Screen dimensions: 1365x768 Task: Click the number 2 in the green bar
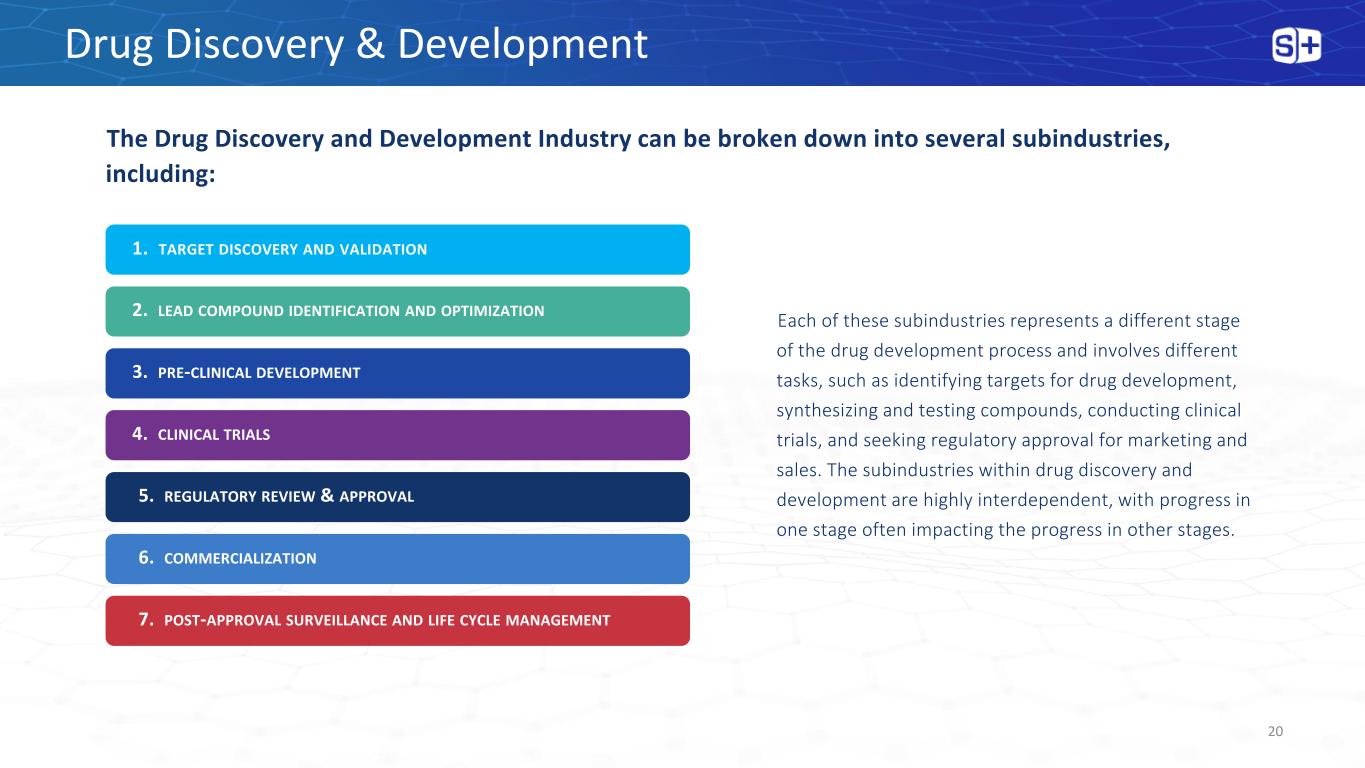pyautogui.click(x=139, y=311)
